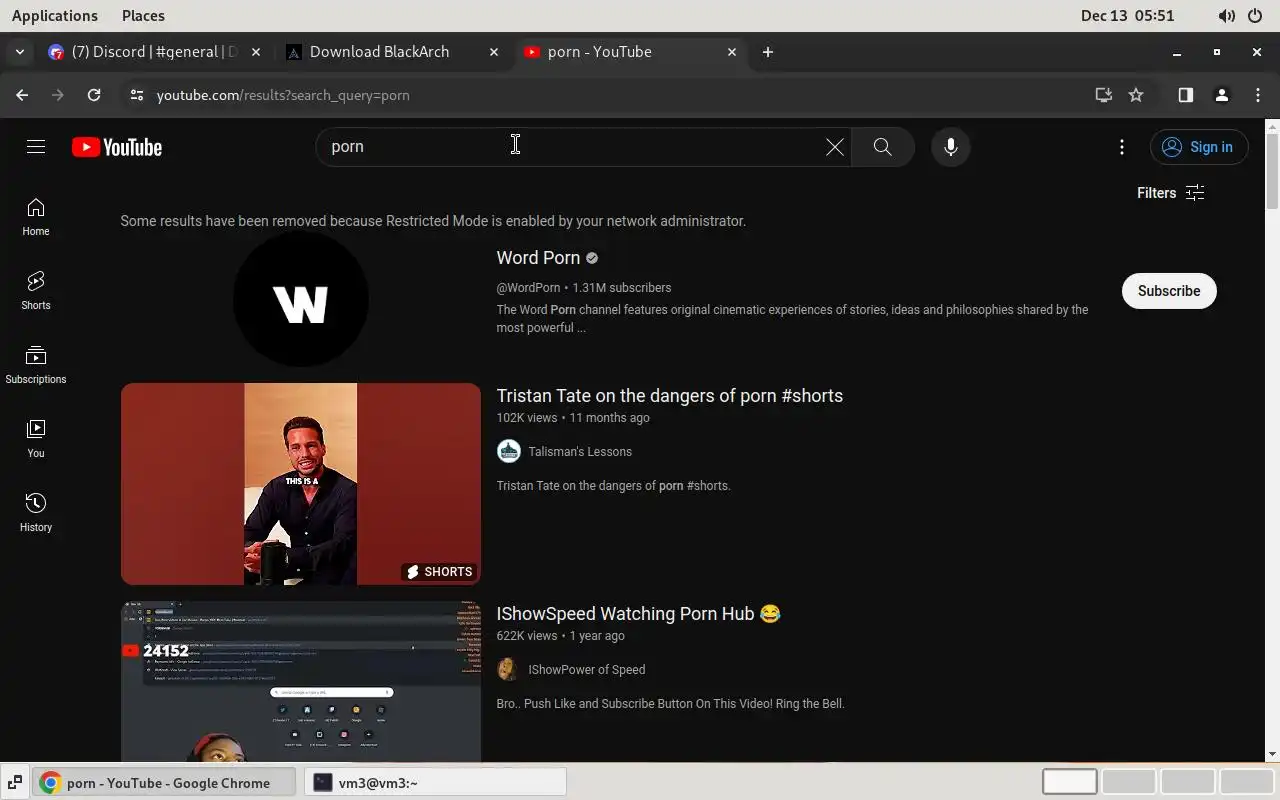The image size is (1280, 800).
Task: Clear the search query with X icon
Action: (835, 147)
